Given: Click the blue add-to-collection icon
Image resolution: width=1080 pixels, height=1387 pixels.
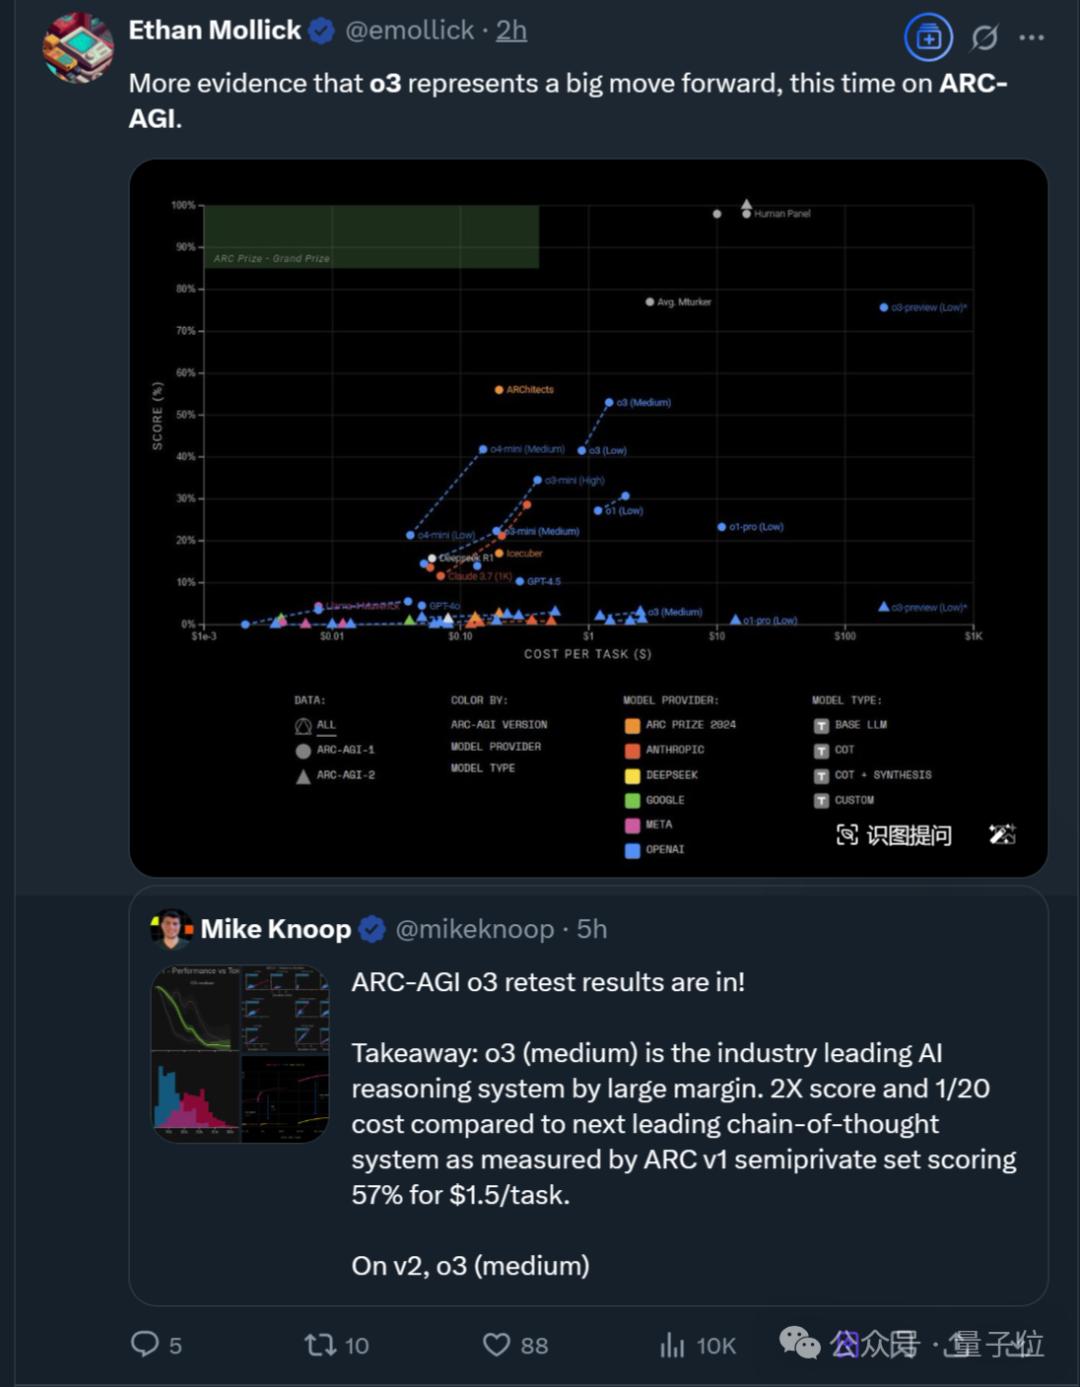Looking at the screenshot, I should pyautogui.click(x=928, y=38).
